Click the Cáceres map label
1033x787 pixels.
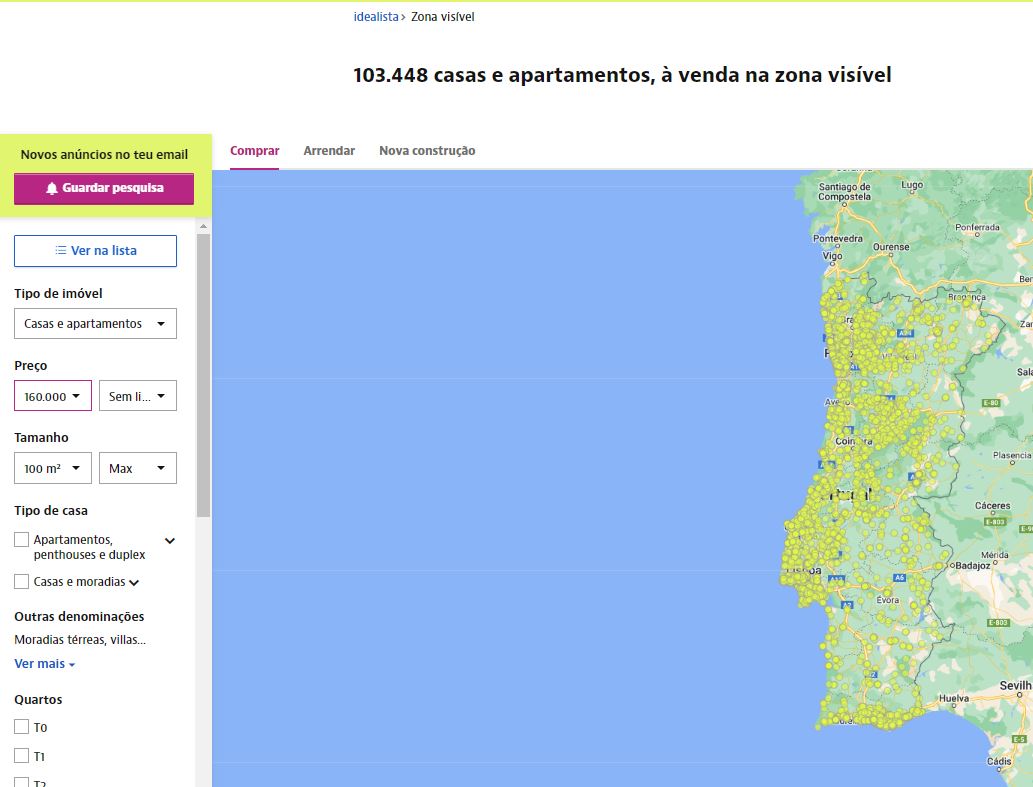[992, 506]
